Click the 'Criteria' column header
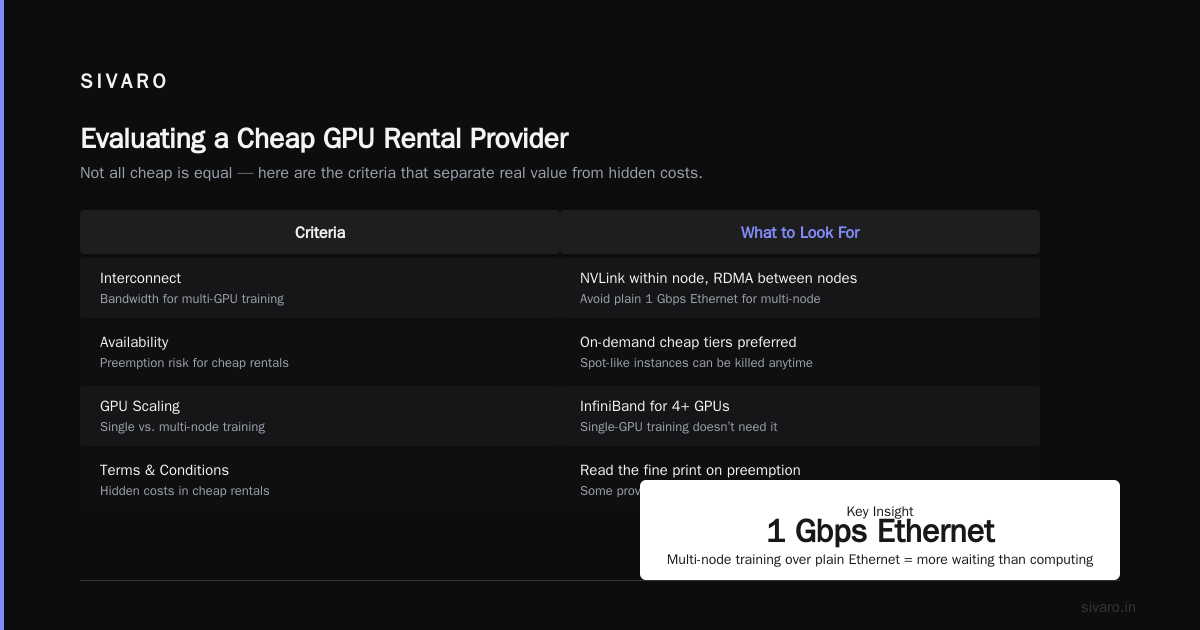The height and width of the screenshot is (630, 1200). [320, 232]
